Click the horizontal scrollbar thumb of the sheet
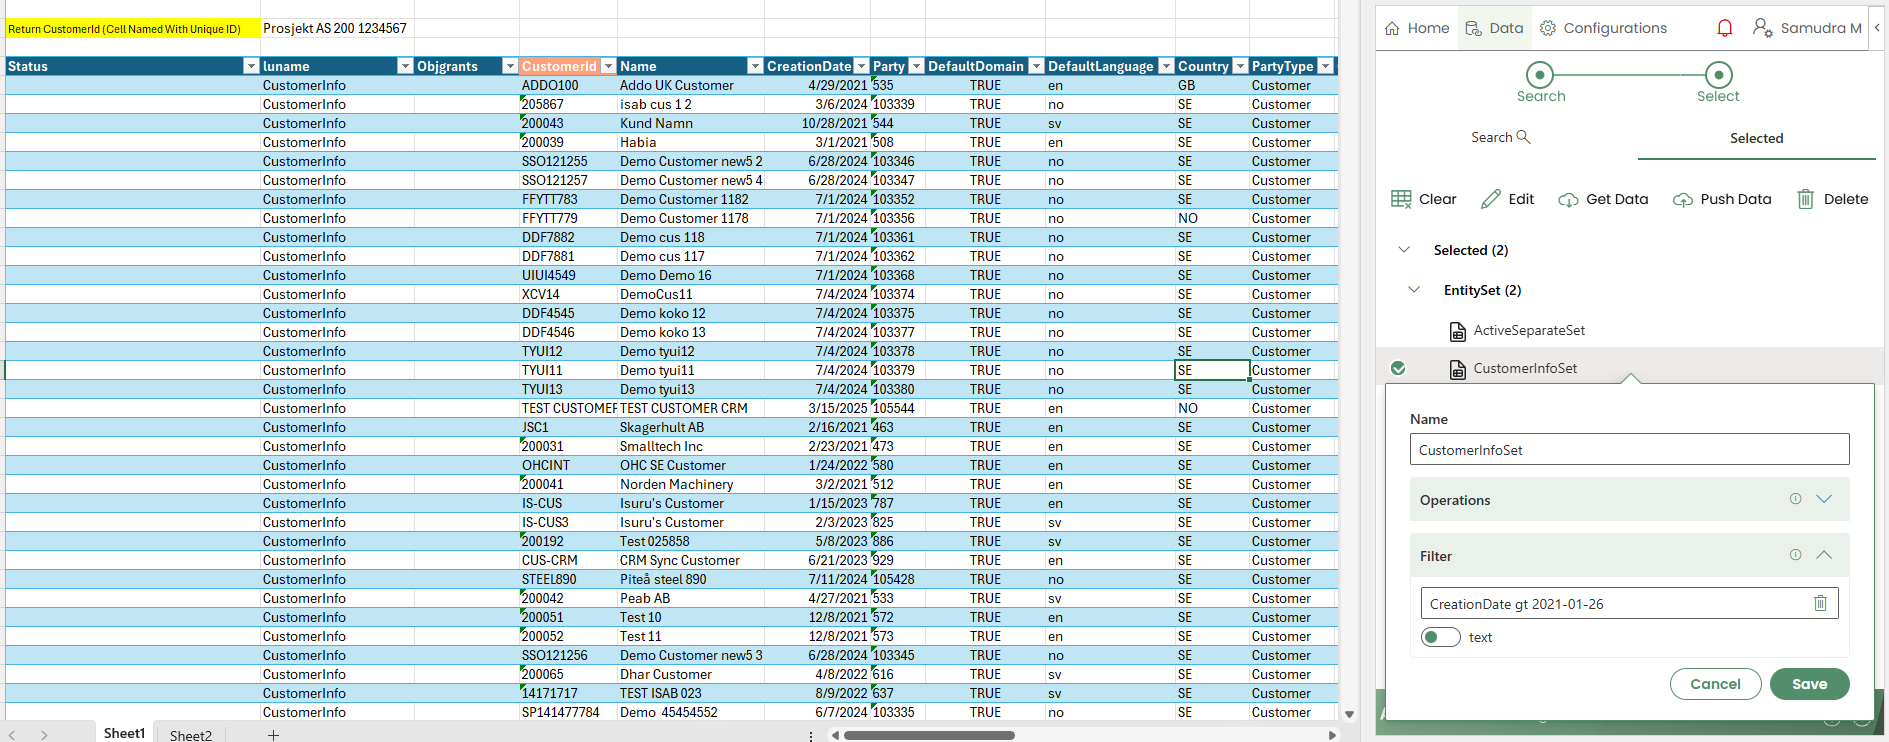 (x=928, y=735)
